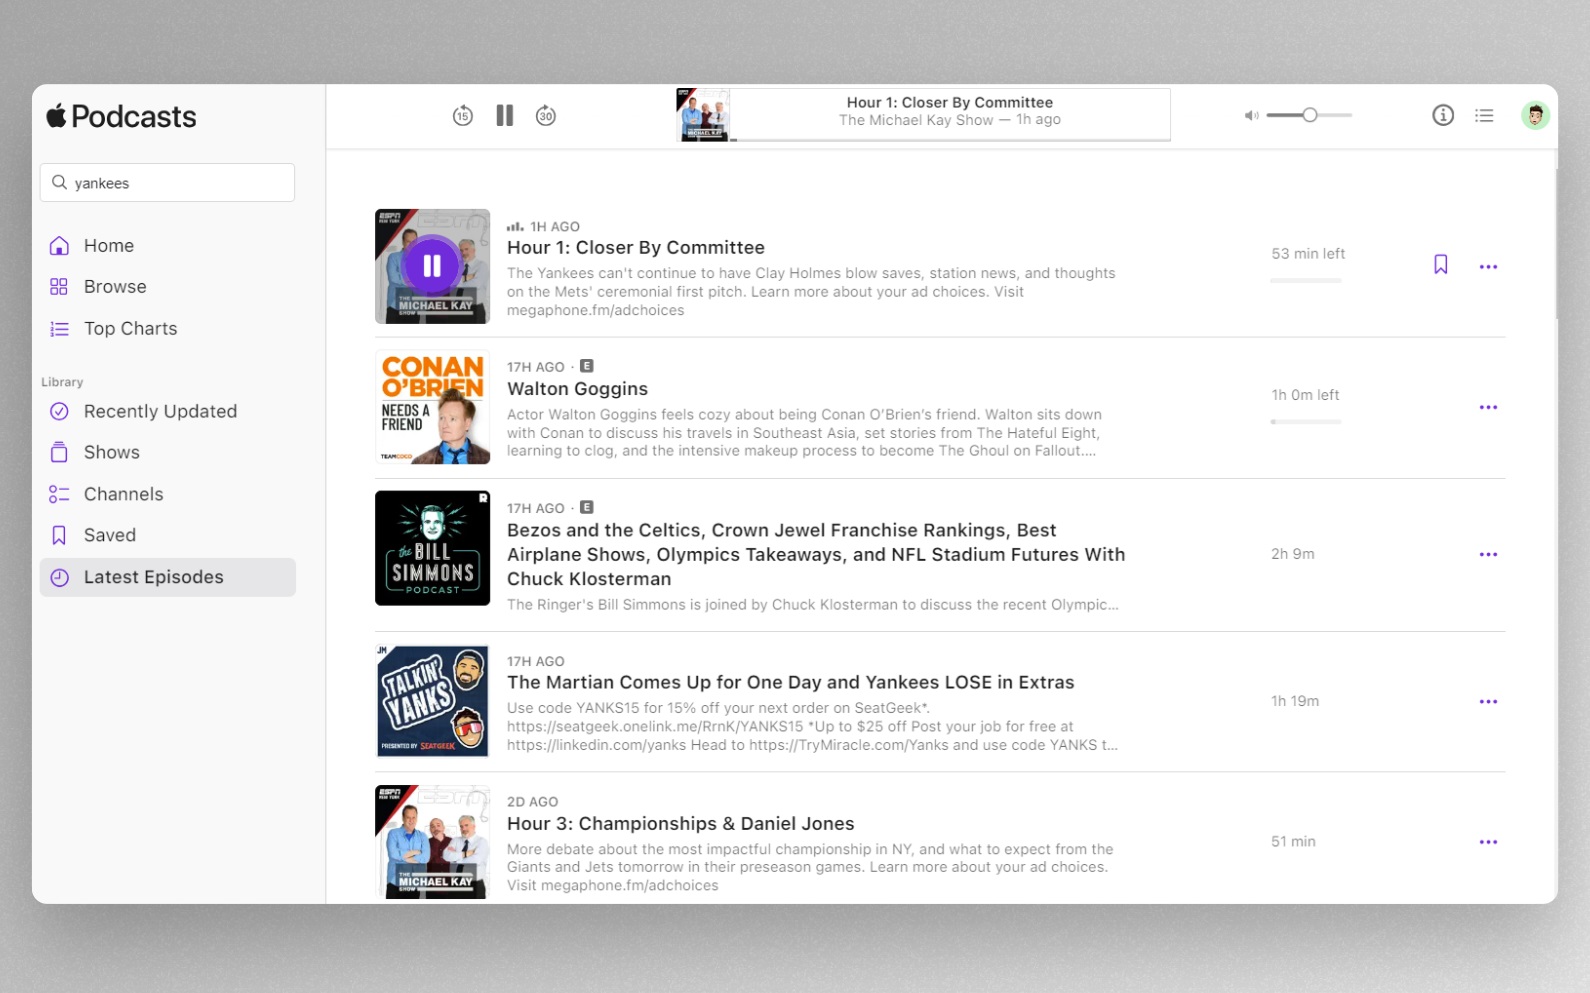Open more options for Talkin' Yanks episode
Image resolution: width=1590 pixels, height=993 pixels.
point(1488,702)
